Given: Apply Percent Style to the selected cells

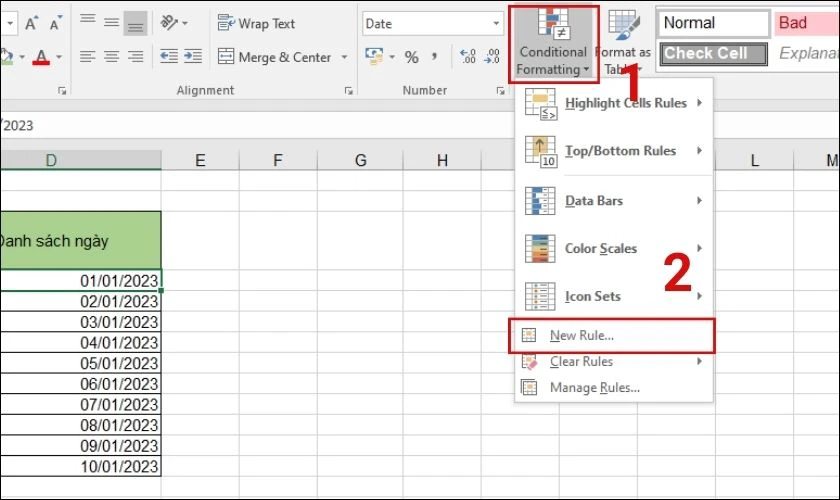Looking at the screenshot, I should [x=411, y=56].
